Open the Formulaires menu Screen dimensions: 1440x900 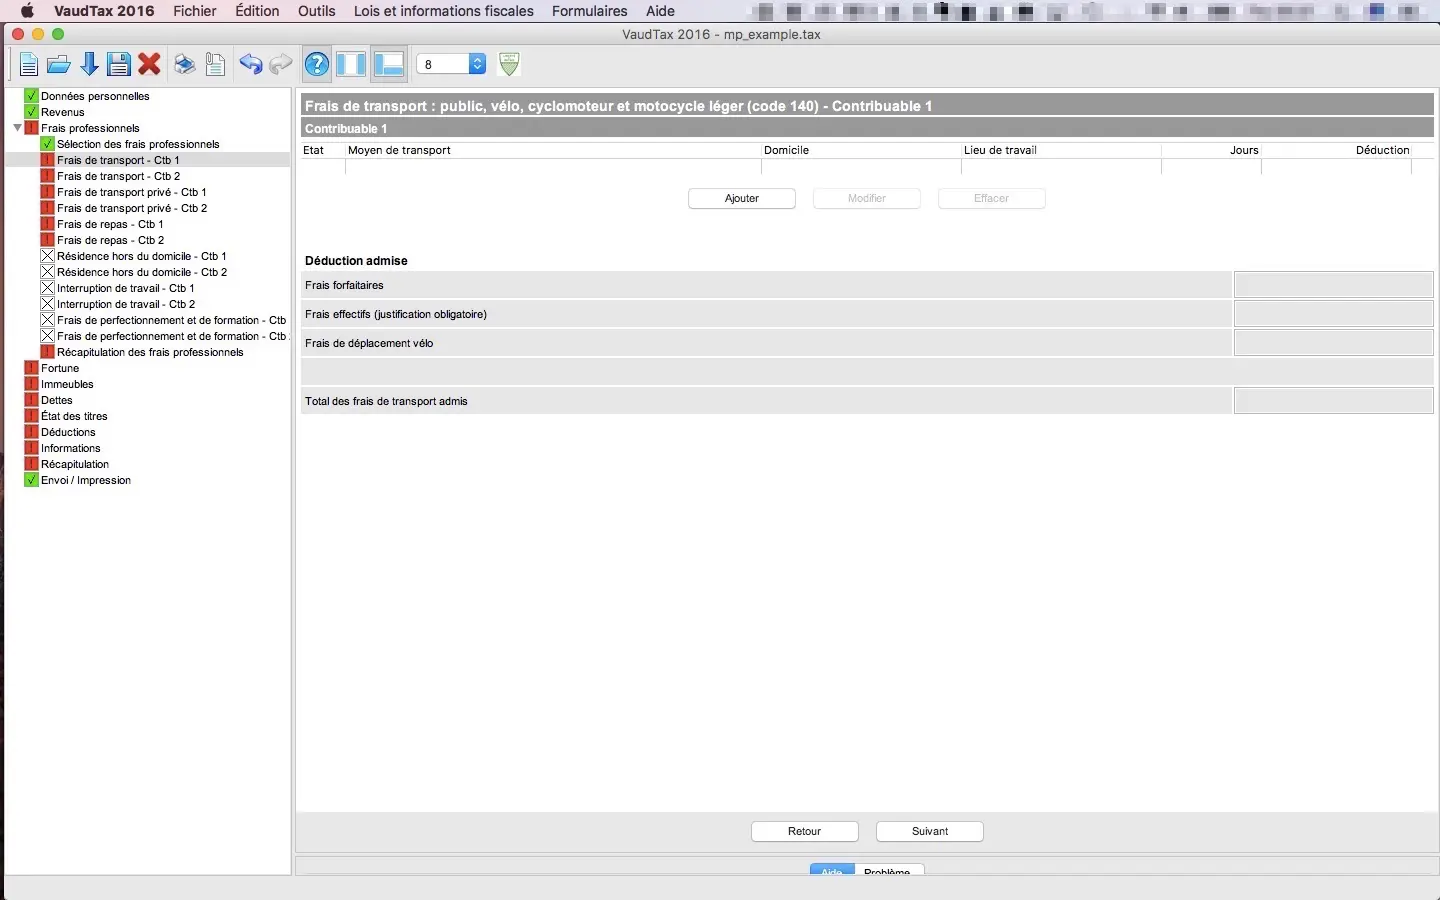590,11
